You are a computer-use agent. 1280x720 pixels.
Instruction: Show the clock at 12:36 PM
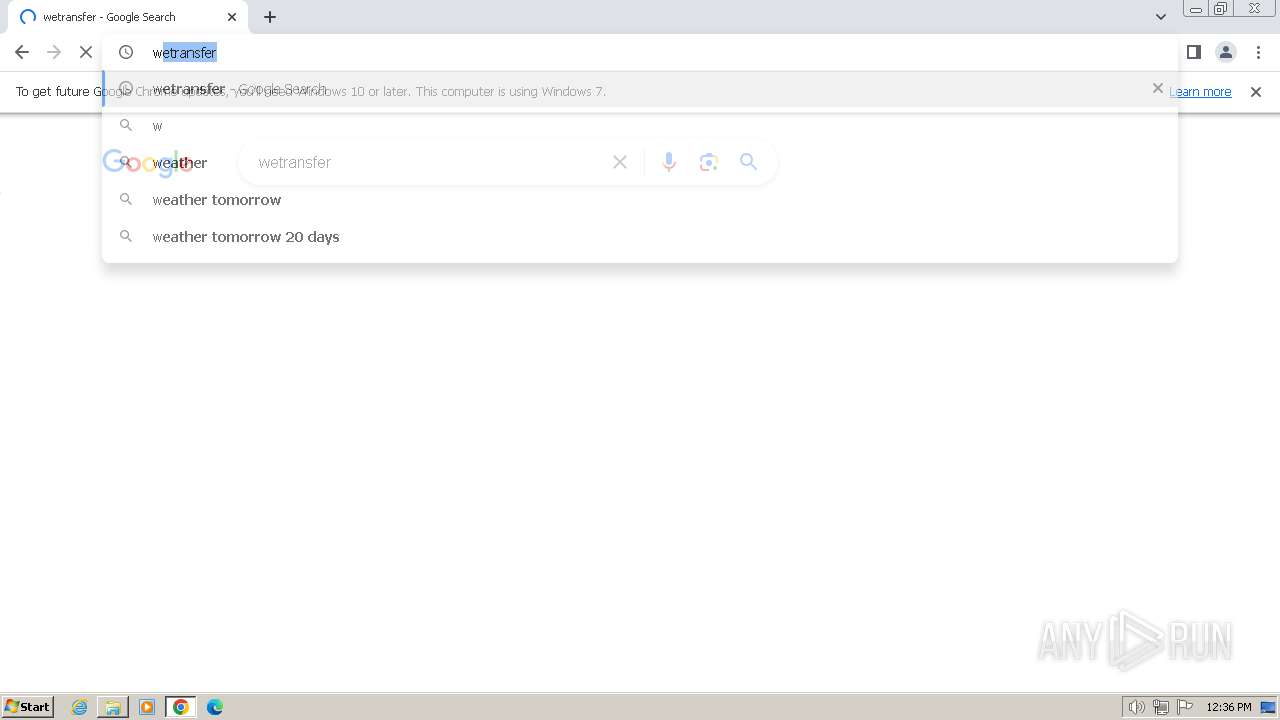(1229, 707)
